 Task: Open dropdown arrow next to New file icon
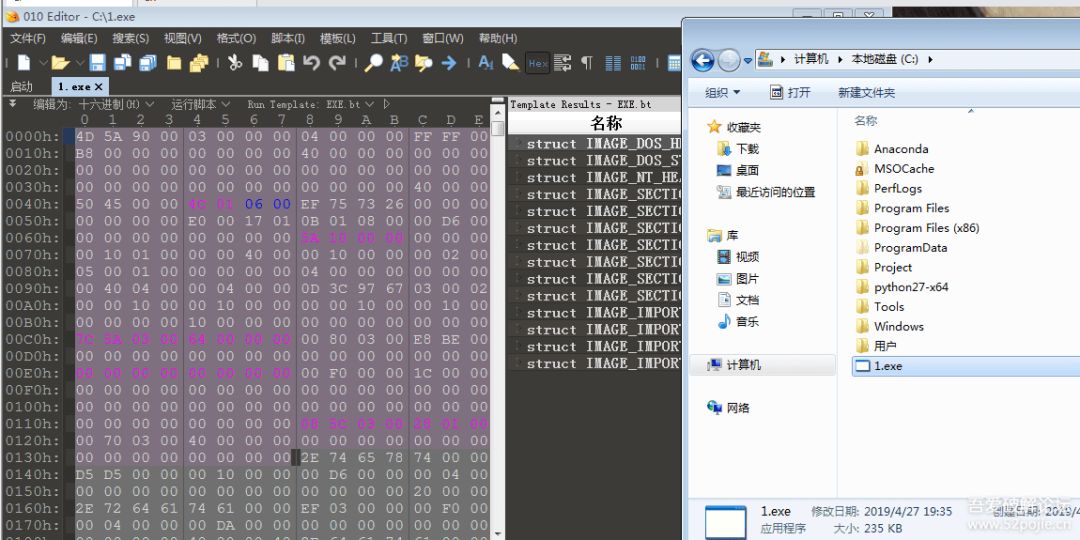[x=42, y=63]
